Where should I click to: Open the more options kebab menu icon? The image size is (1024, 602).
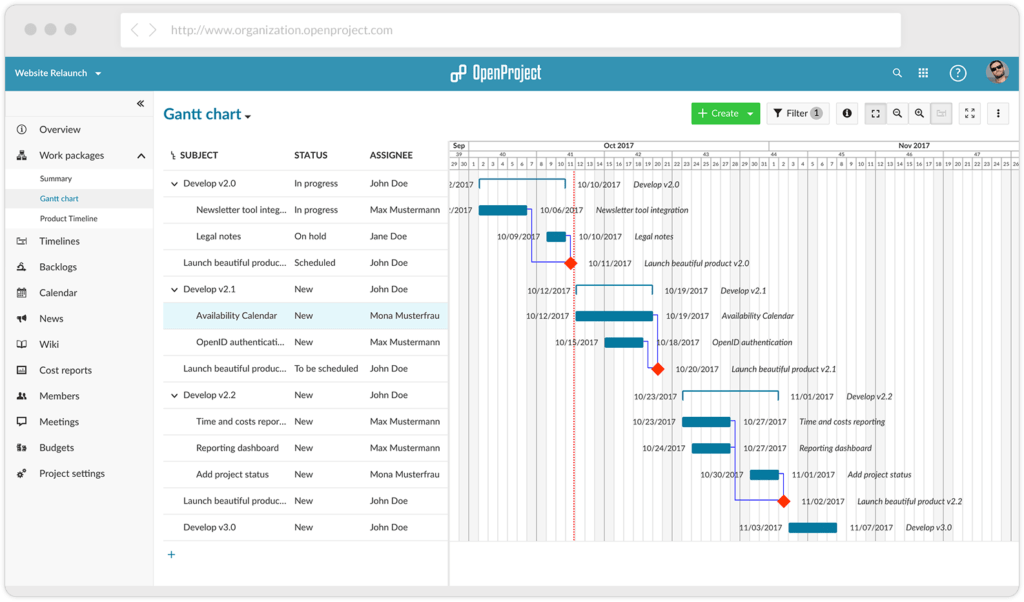pos(997,113)
